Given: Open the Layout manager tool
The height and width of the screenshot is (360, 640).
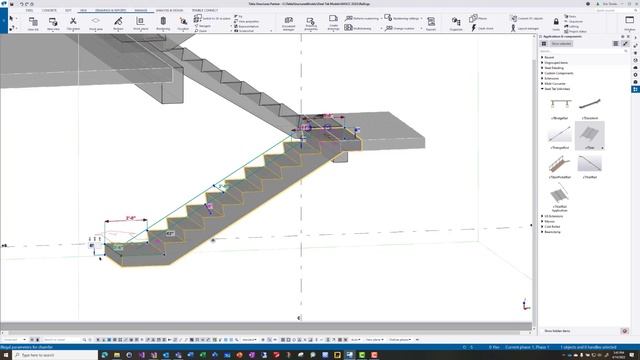Looking at the screenshot, I should [525, 28].
